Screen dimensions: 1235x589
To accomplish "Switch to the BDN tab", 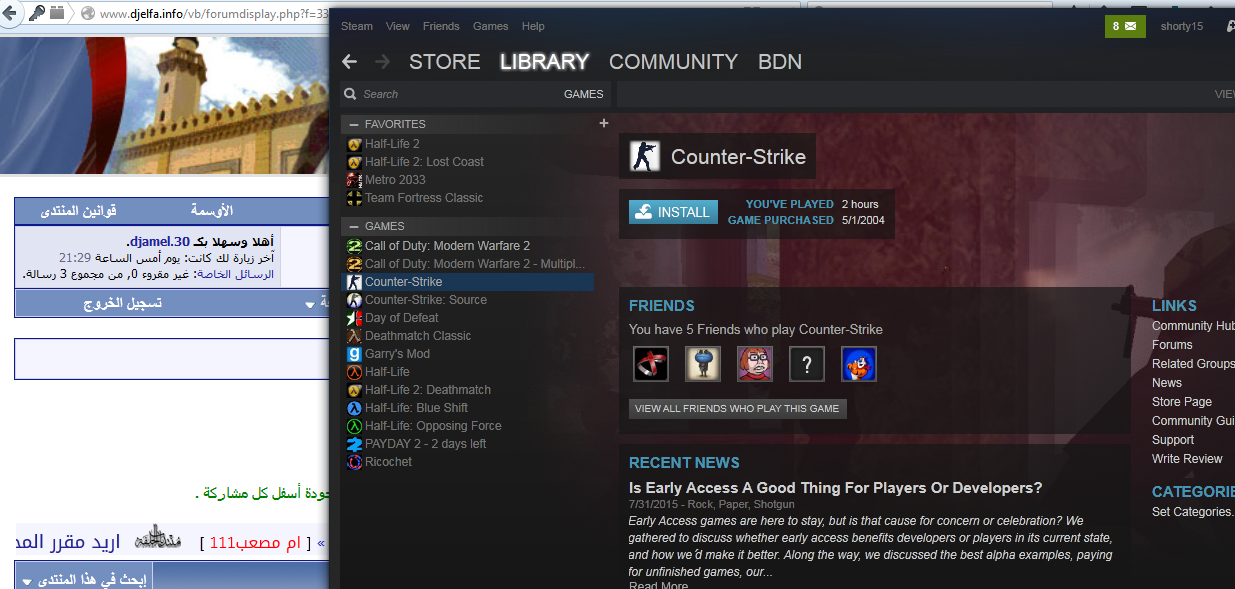I will pyautogui.click(x=780, y=62).
